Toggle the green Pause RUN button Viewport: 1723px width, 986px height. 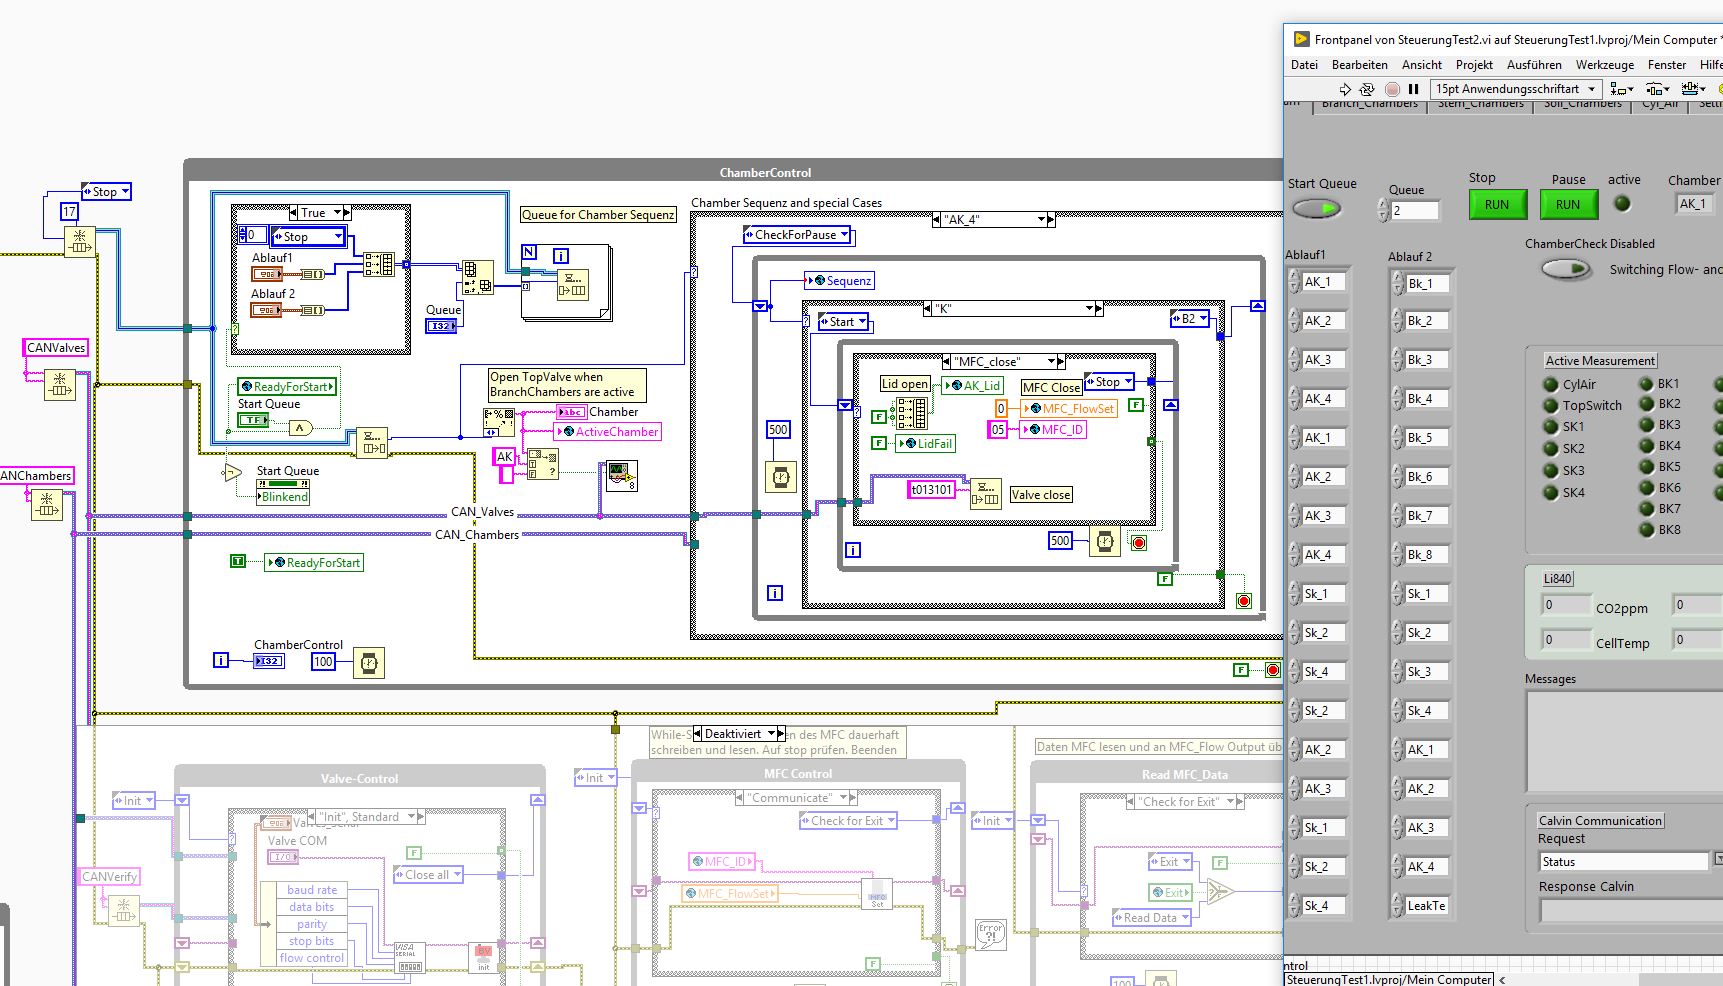tap(1568, 205)
